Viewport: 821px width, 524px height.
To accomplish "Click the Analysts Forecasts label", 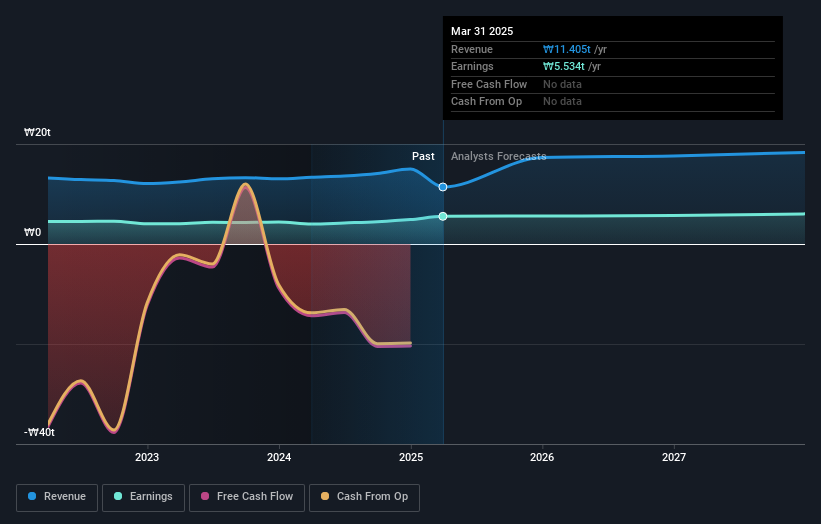I will click(498, 157).
